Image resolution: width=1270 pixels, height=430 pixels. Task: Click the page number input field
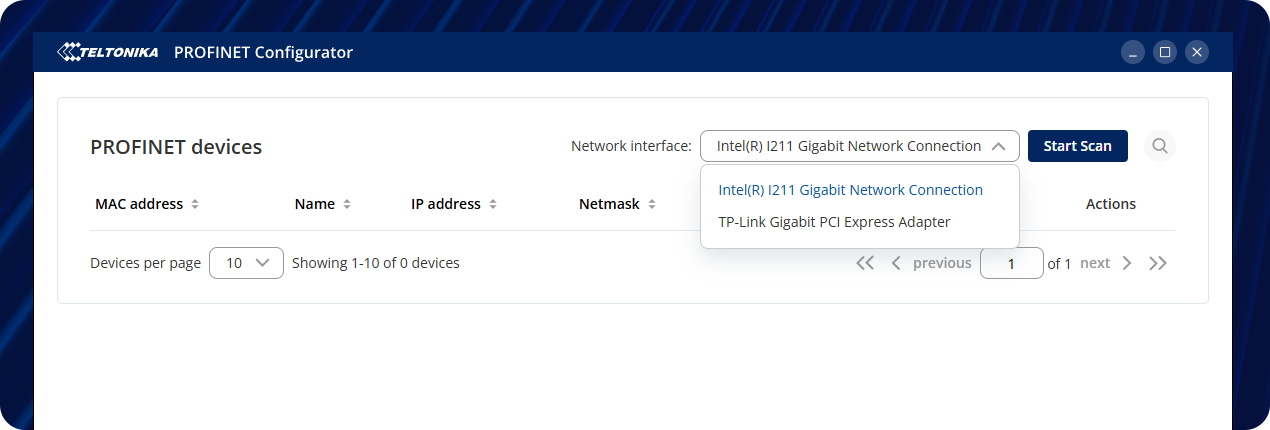(x=1012, y=263)
